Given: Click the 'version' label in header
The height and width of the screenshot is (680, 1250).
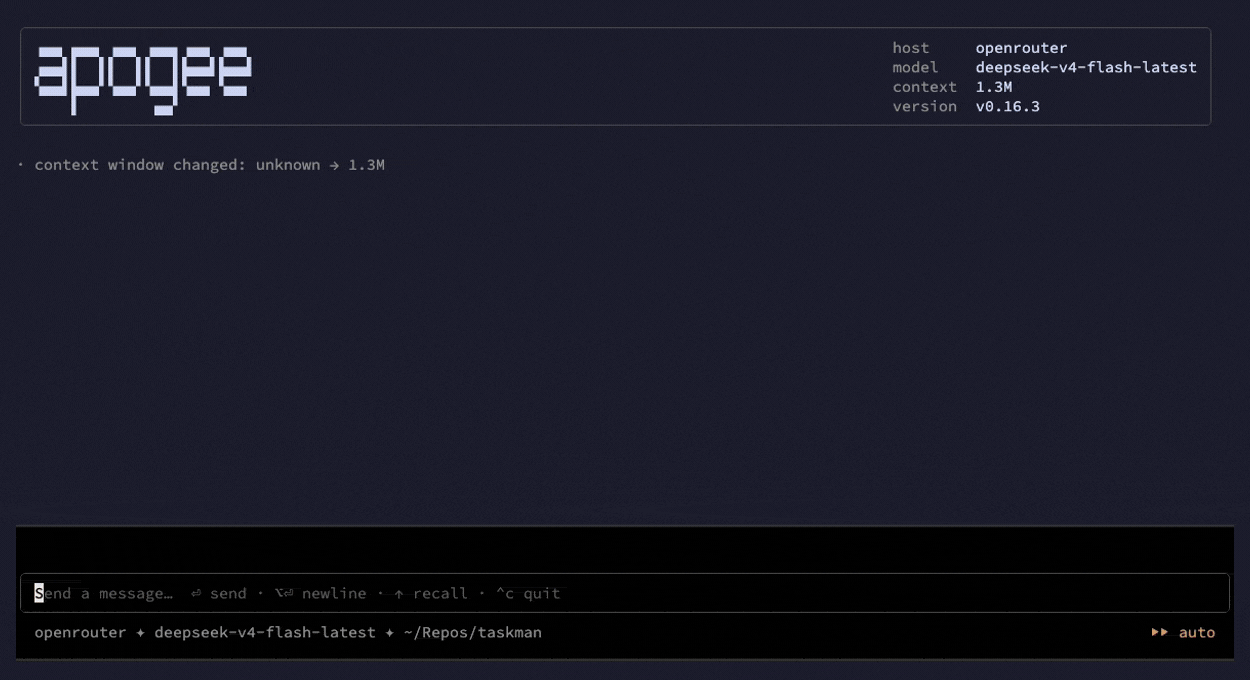Looking at the screenshot, I should point(925,106).
